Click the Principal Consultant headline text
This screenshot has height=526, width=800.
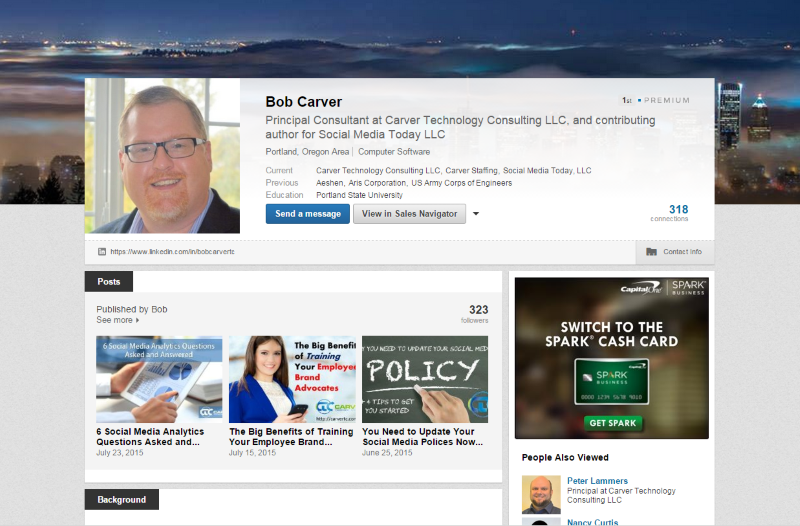coord(460,127)
